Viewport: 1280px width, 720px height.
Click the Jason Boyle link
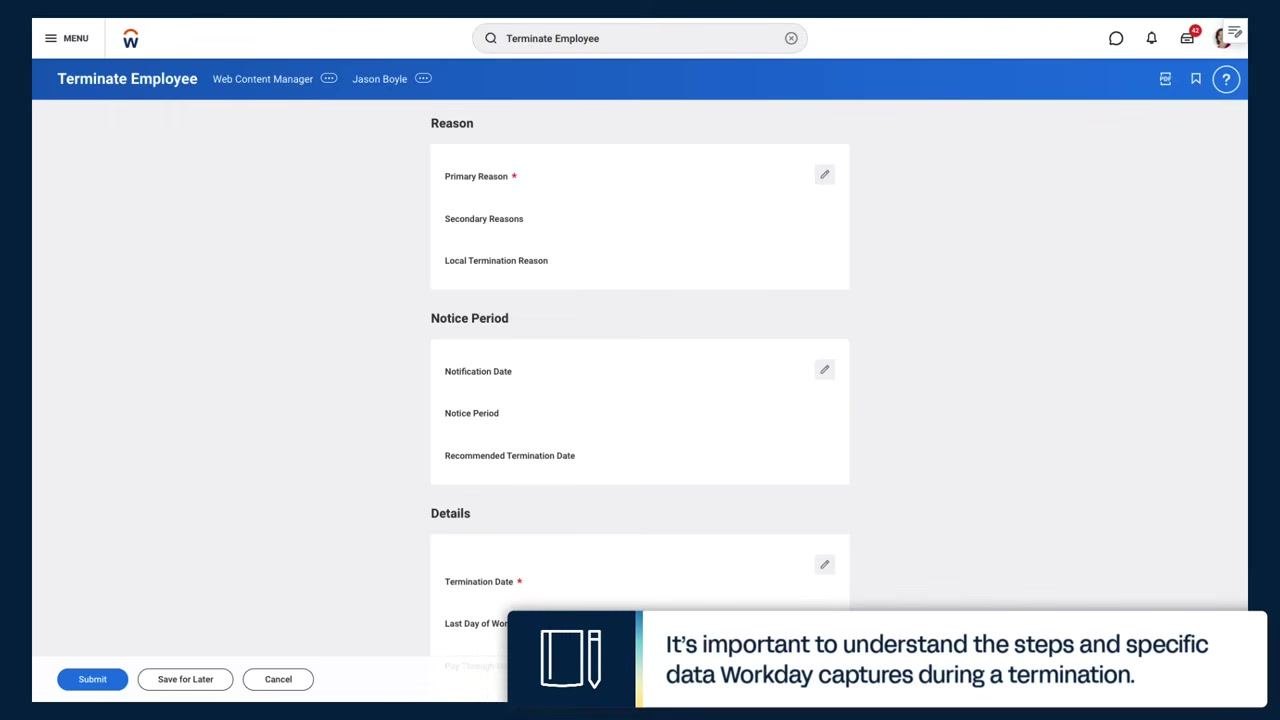click(380, 79)
